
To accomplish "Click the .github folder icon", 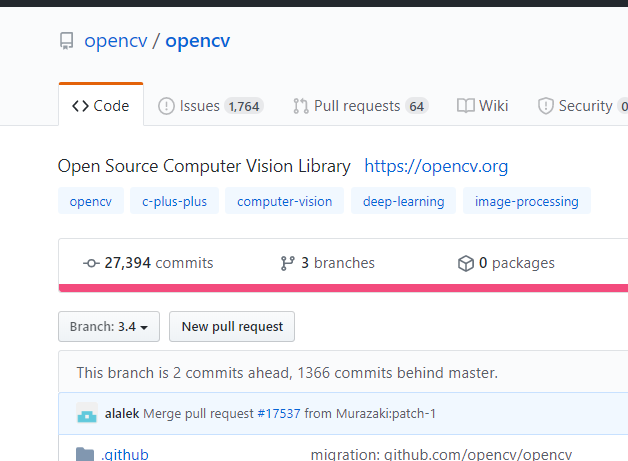I will click(x=85, y=454).
